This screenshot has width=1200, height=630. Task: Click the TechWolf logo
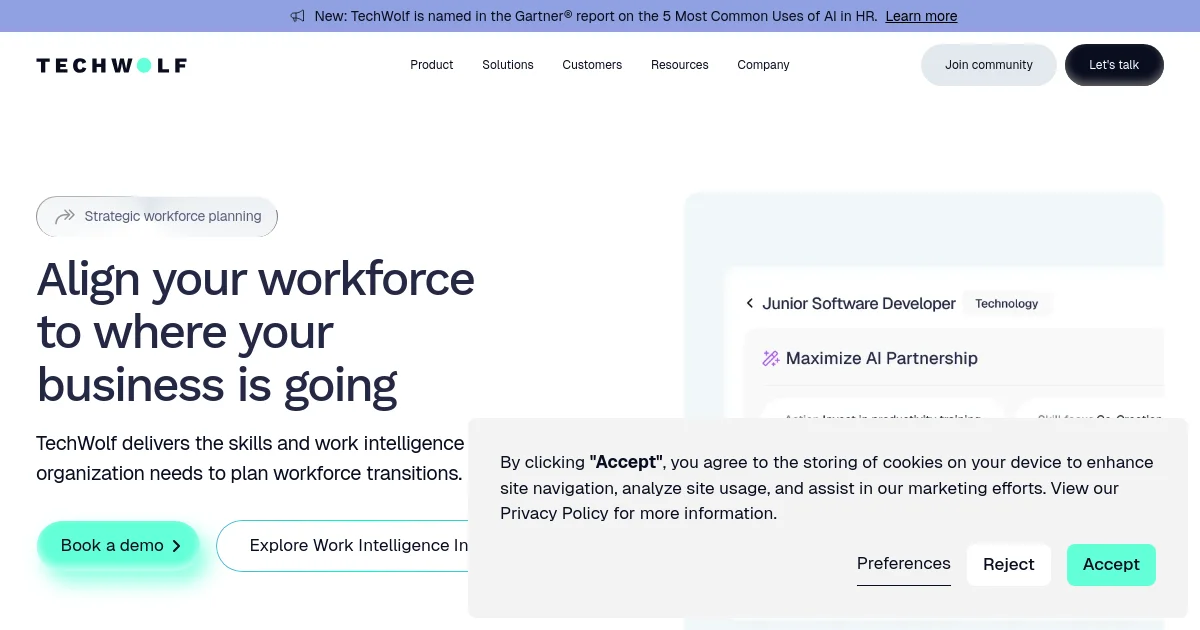(x=111, y=65)
